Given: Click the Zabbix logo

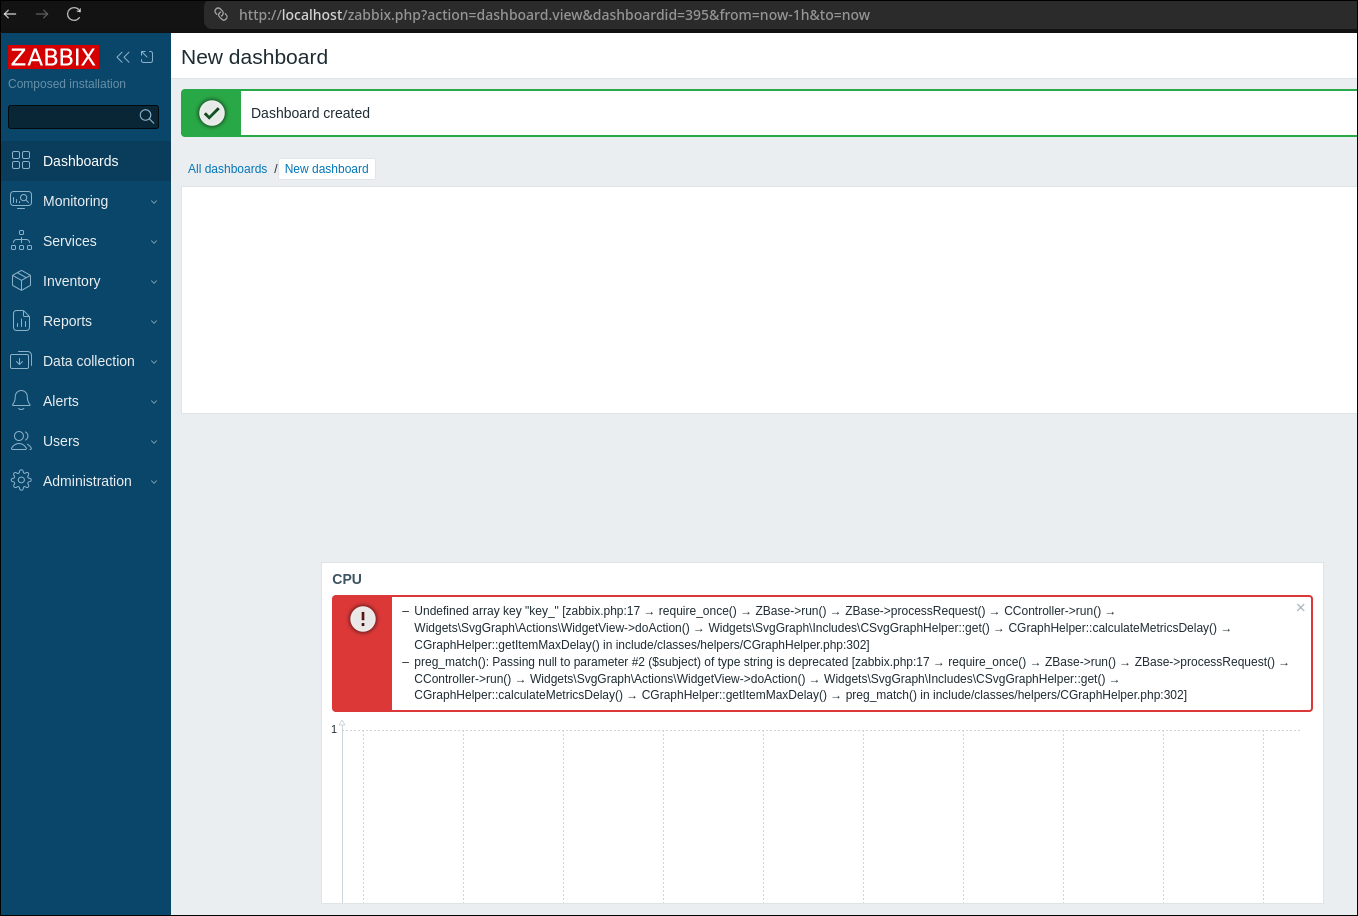Looking at the screenshot, I should point(53,57).
